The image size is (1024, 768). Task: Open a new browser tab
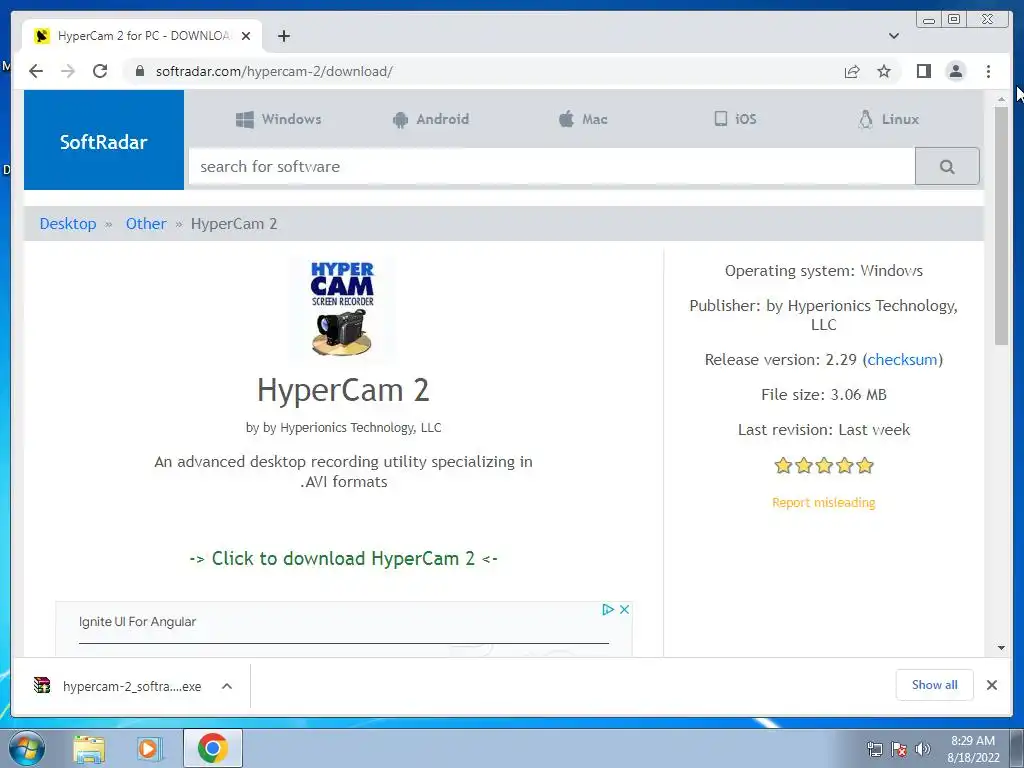point(283,36)
